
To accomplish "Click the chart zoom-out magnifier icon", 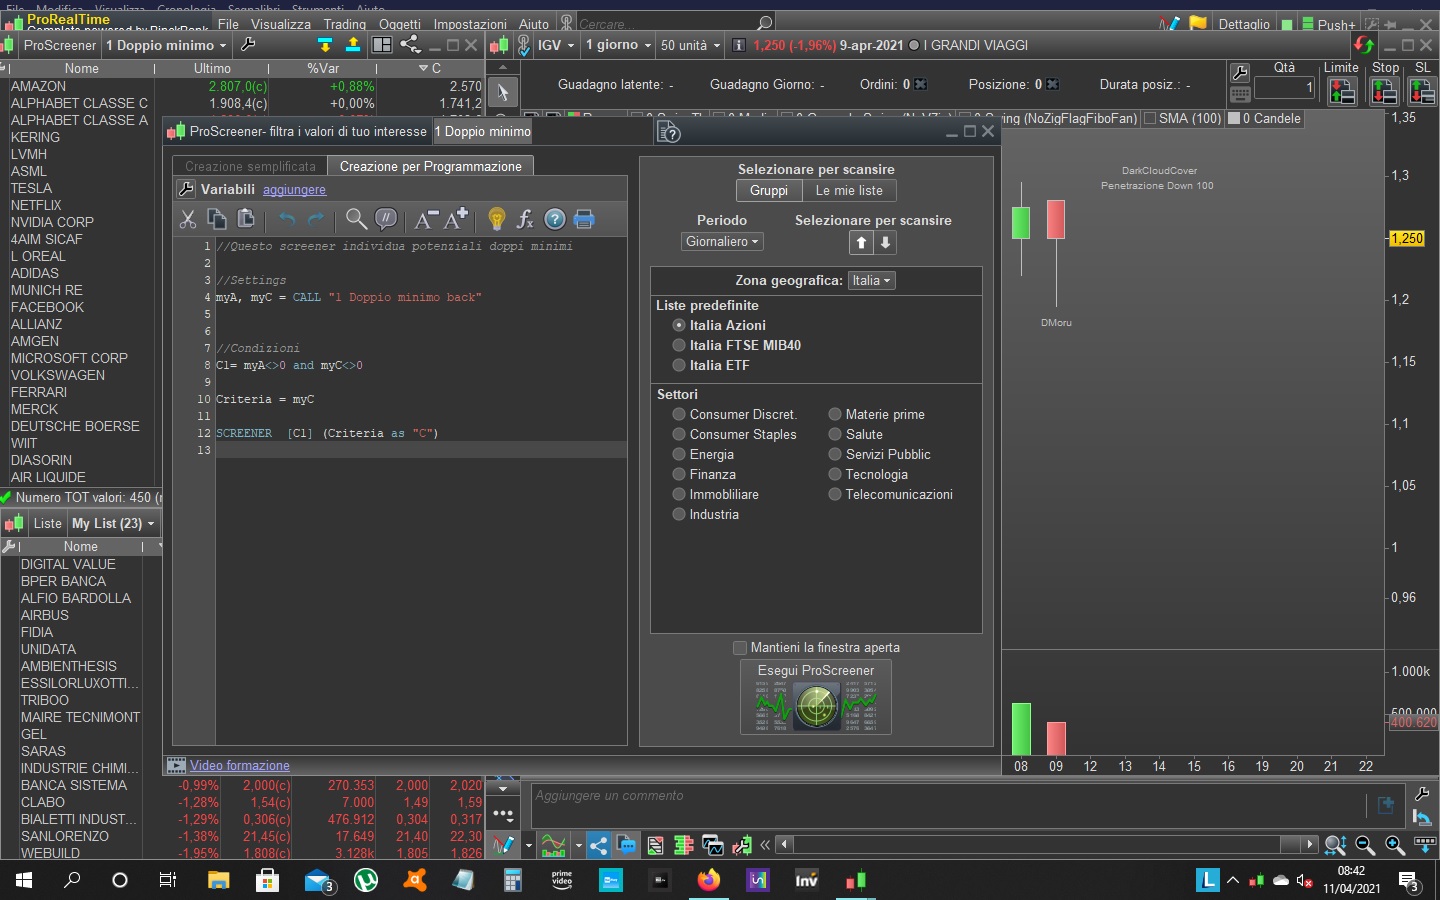I will (1365, 845).
